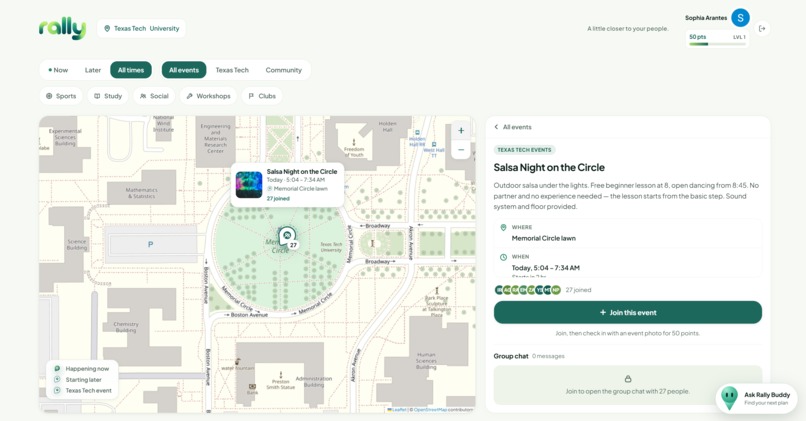
Task: Click the log out icon
Action: coord(762,29)
